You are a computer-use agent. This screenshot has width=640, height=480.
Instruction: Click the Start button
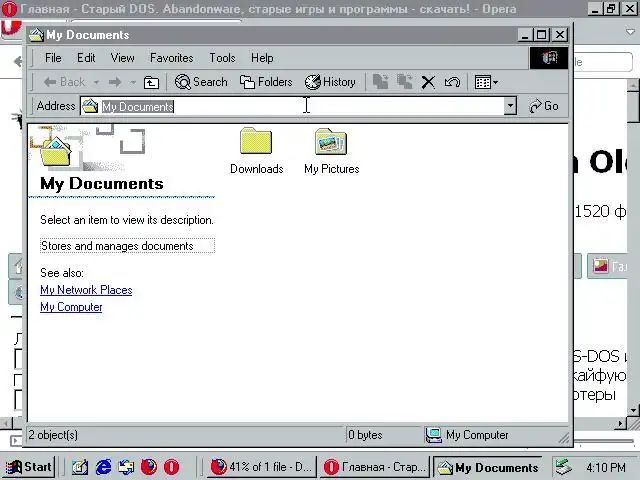(29, 467)
